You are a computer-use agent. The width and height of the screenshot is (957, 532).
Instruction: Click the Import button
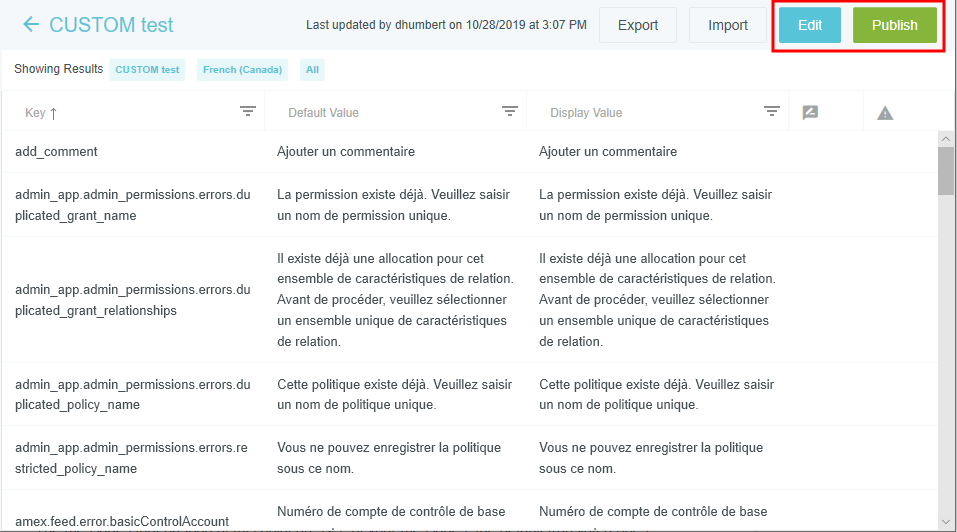click(x=727, y=25)
